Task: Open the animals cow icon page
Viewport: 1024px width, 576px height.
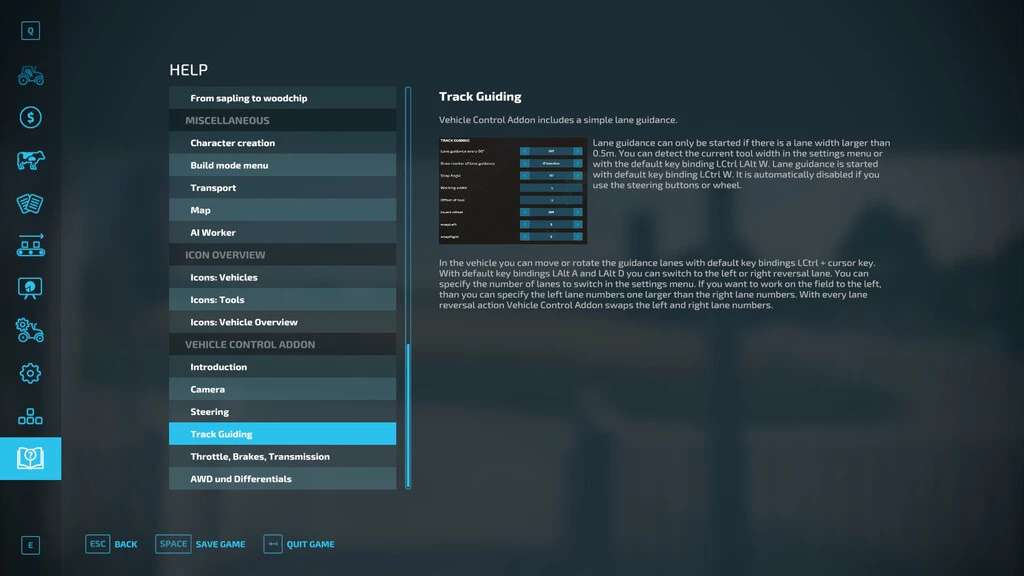Action: click(30, 161)
